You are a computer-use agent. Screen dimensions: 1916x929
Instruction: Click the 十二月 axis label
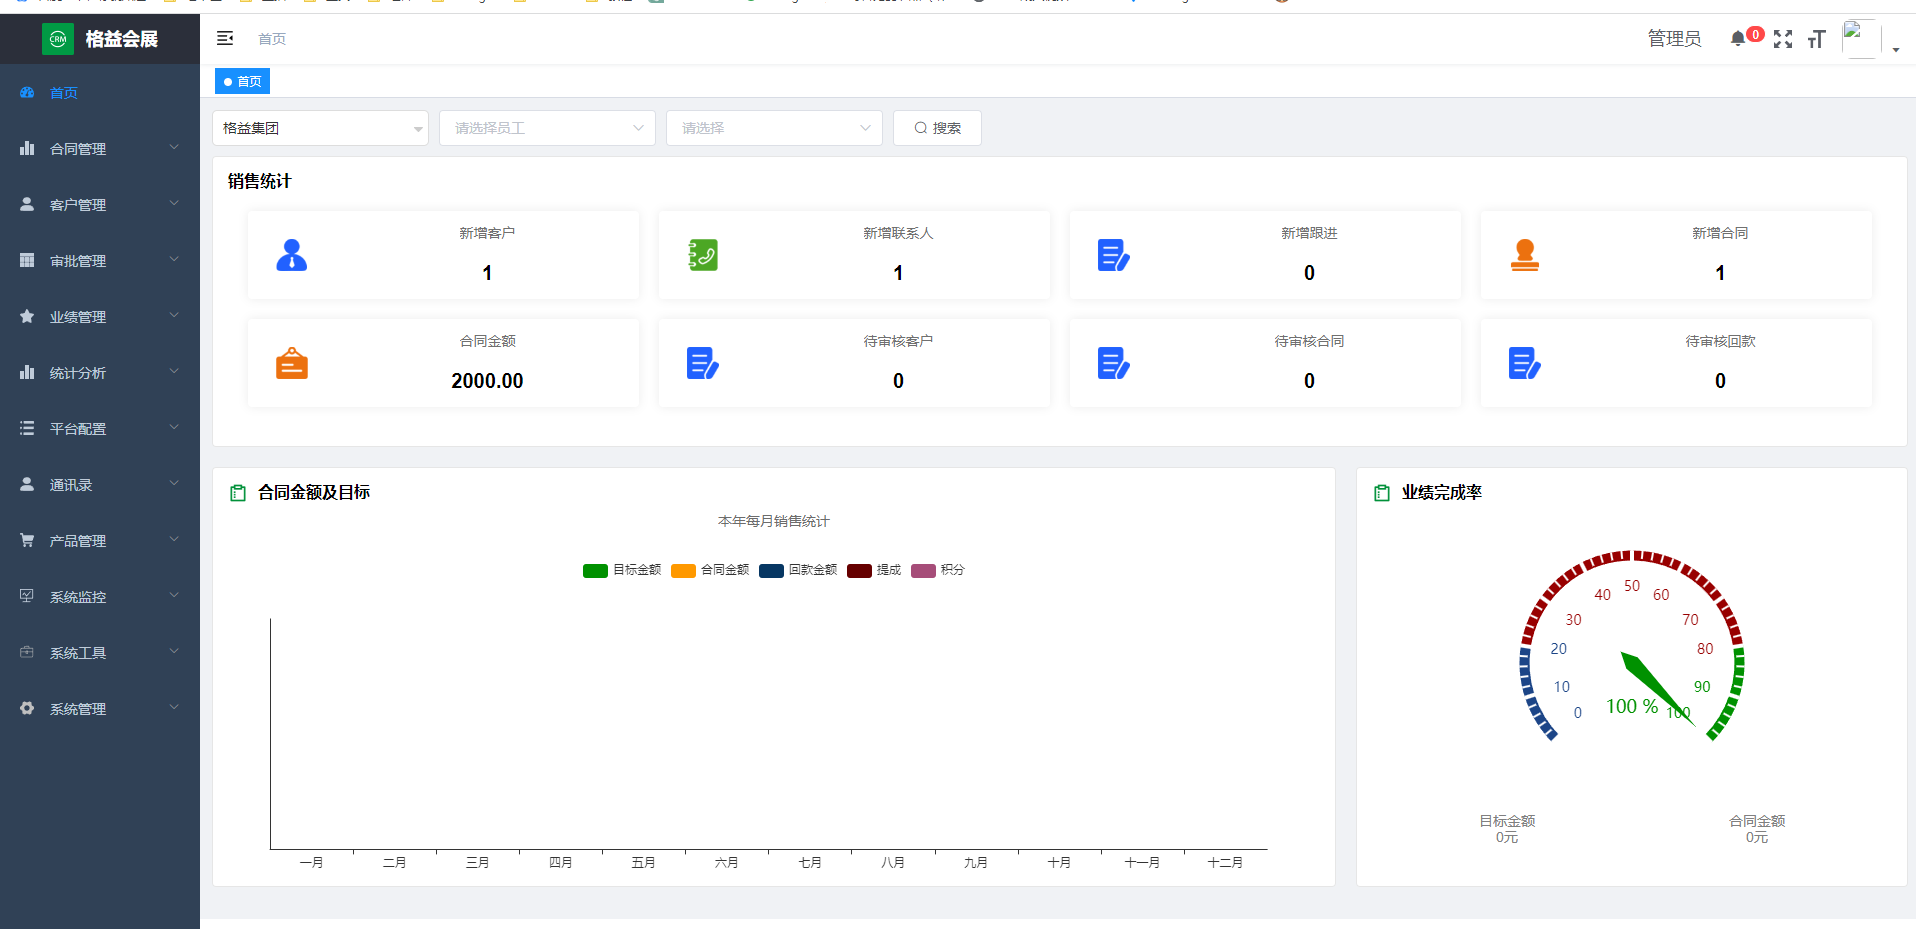[x=1225, y=862]
